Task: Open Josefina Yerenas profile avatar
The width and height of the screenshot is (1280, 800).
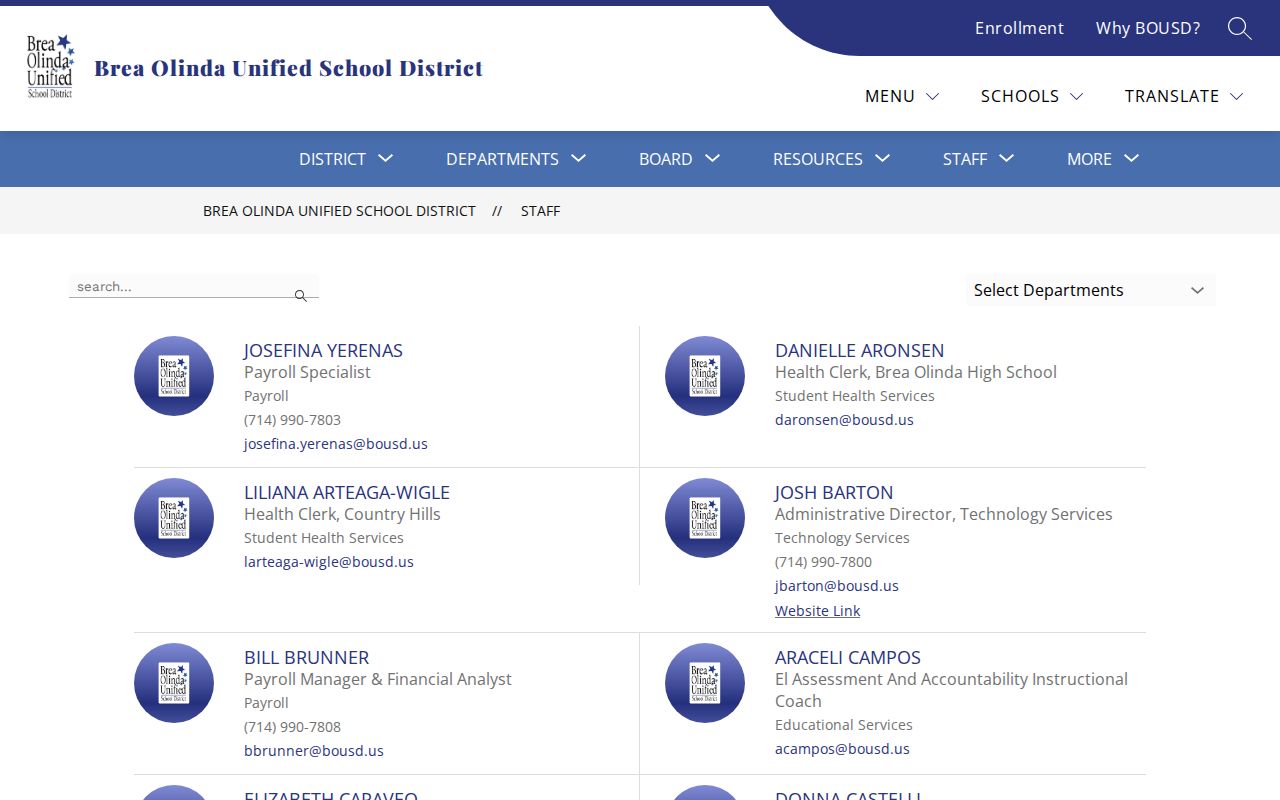Action: pyautogui.click(x=174, y=376)
